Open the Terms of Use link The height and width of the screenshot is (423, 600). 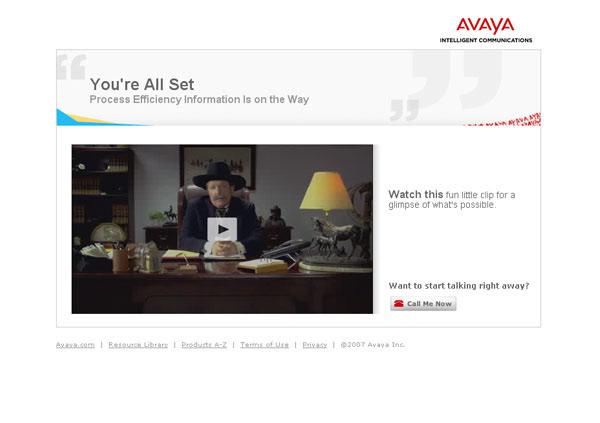(x=264, y=345)
